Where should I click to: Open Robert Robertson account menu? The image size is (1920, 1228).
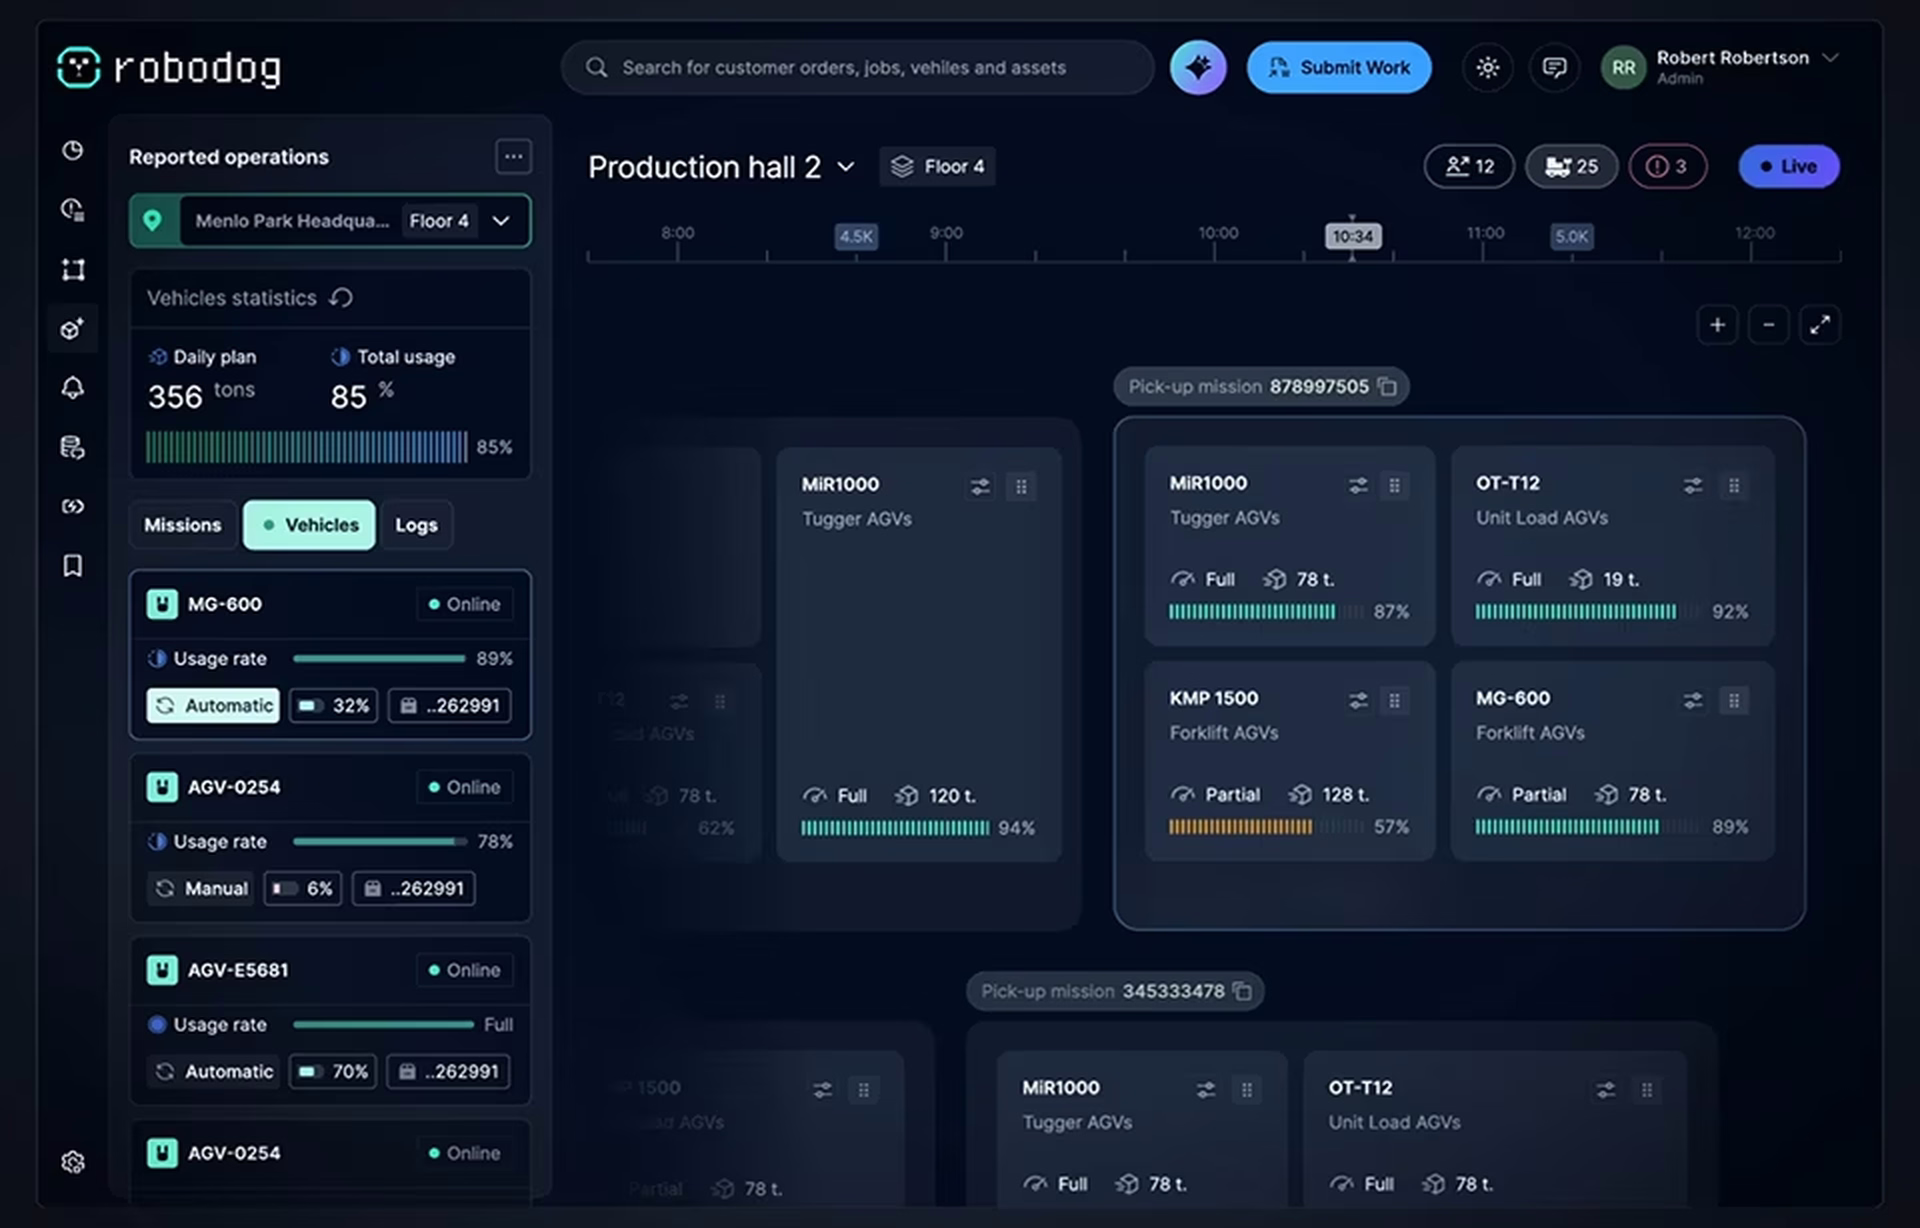[1720, 67]
